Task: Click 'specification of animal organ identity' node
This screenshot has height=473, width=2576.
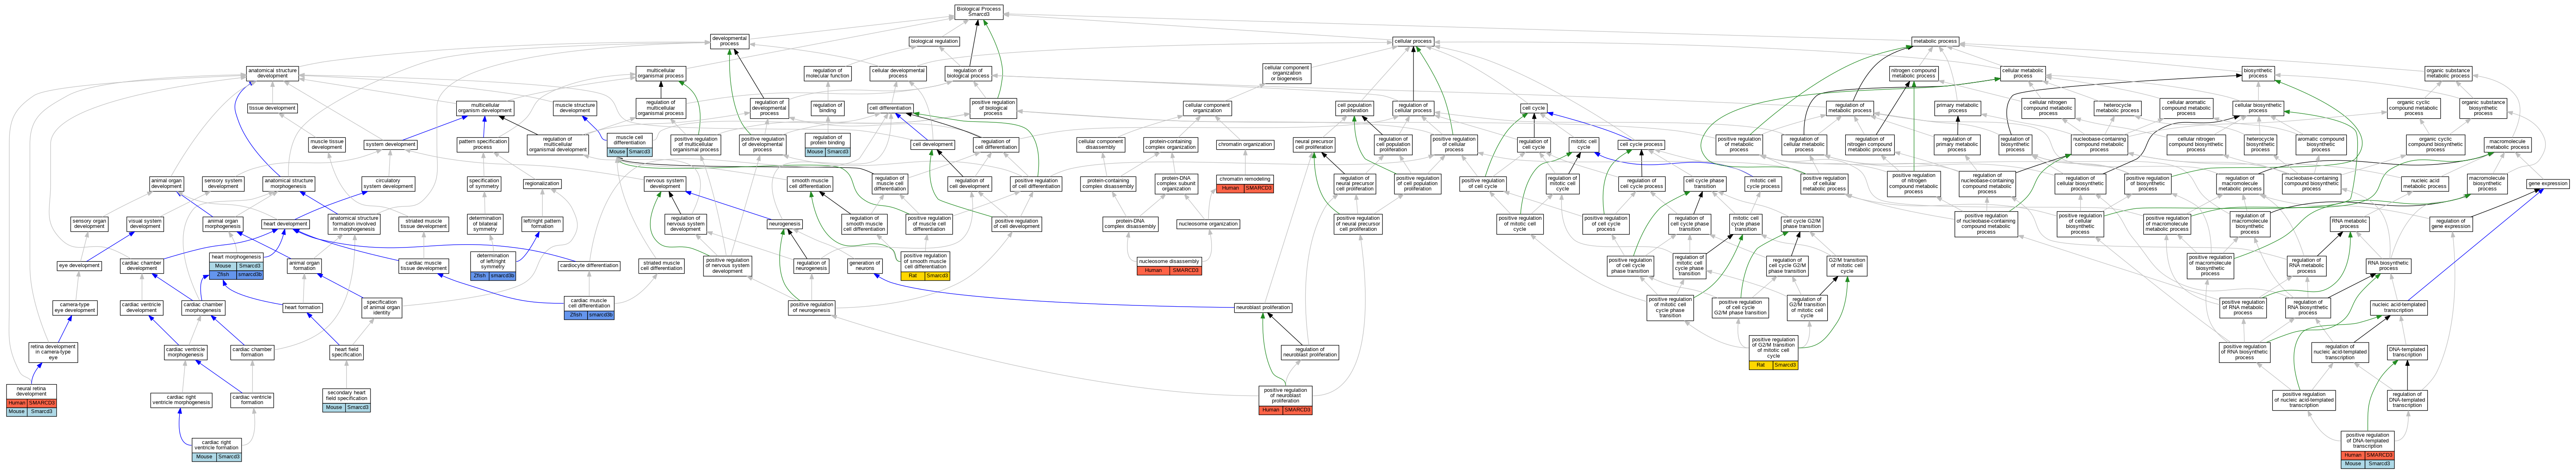Action: click(x=382, y=307)
